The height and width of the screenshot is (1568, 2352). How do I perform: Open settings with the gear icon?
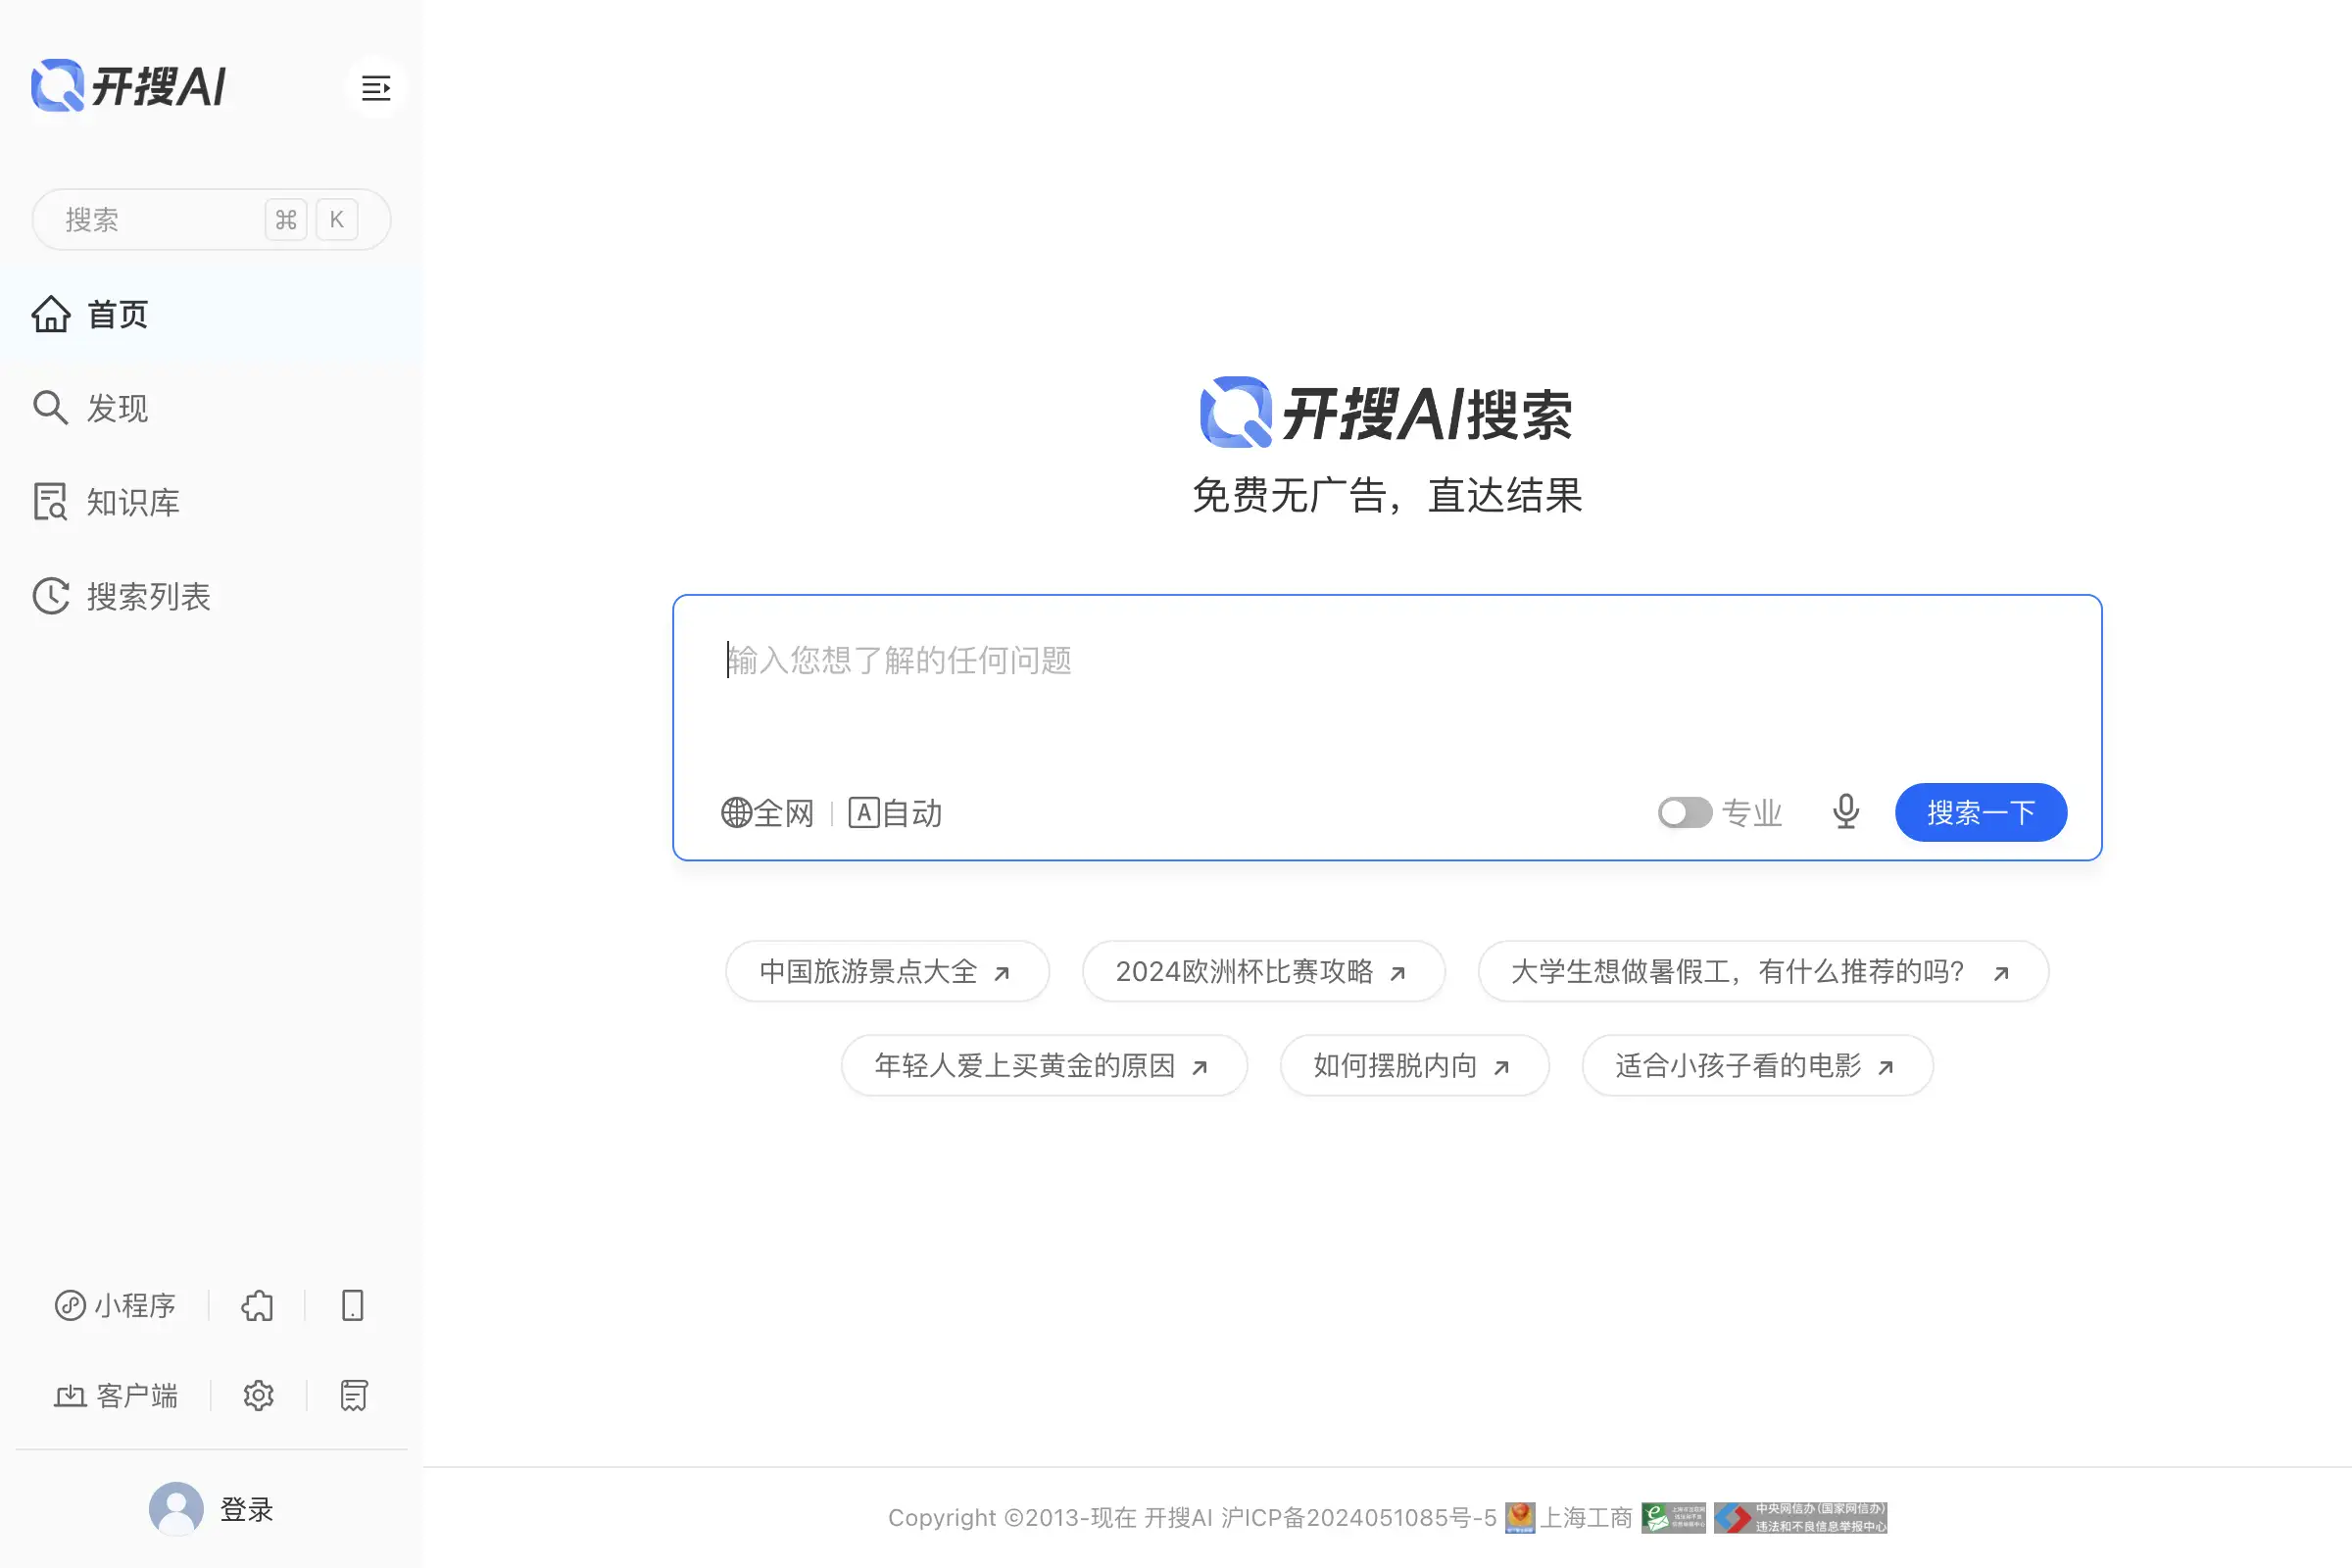tap(258, 1395)
